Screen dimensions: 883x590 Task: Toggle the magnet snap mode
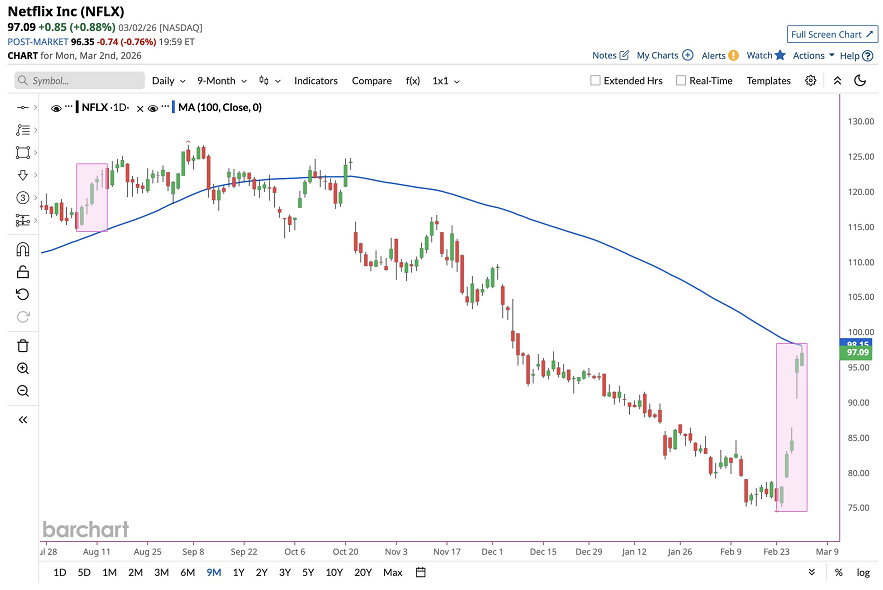point(23,249)
